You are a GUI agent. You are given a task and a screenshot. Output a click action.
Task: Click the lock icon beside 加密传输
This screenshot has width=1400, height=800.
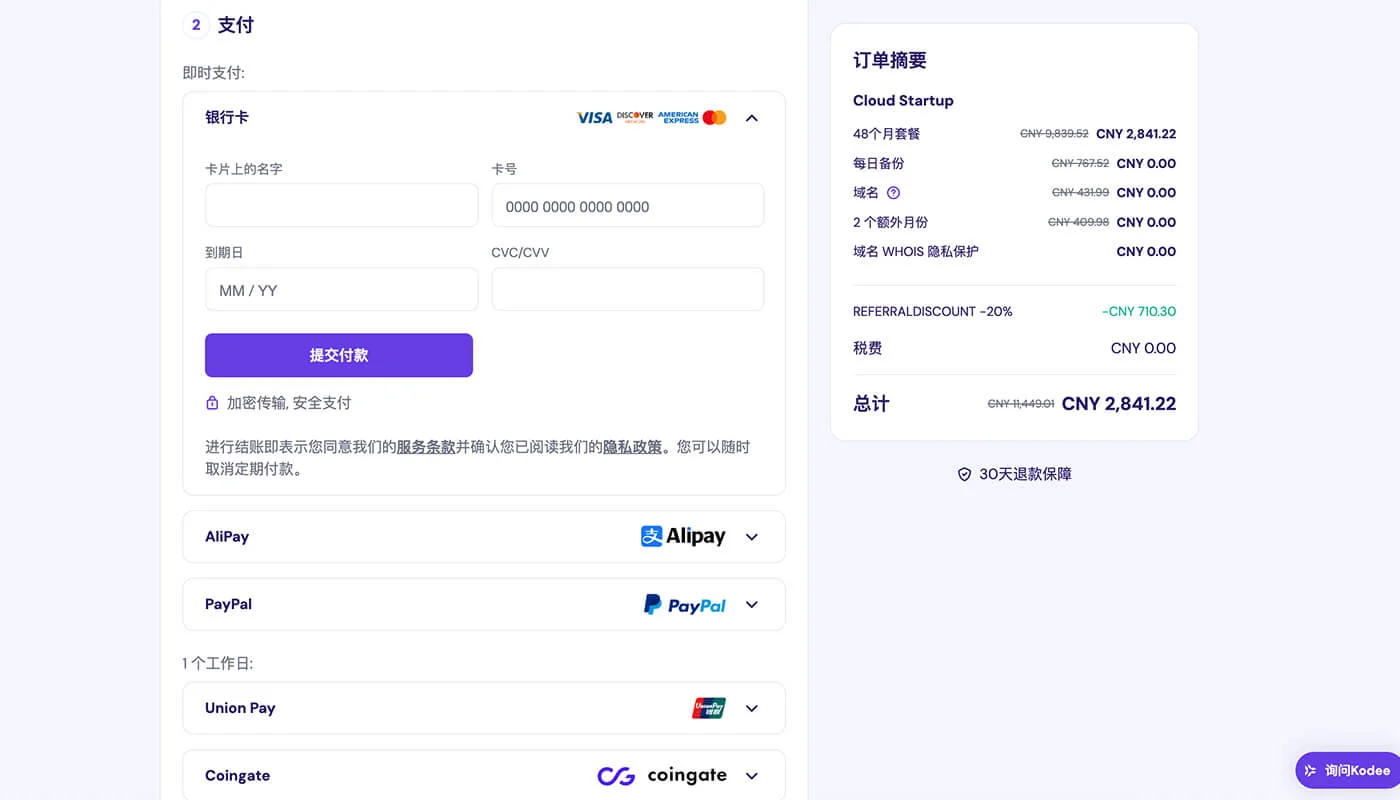tap(211, 402)
